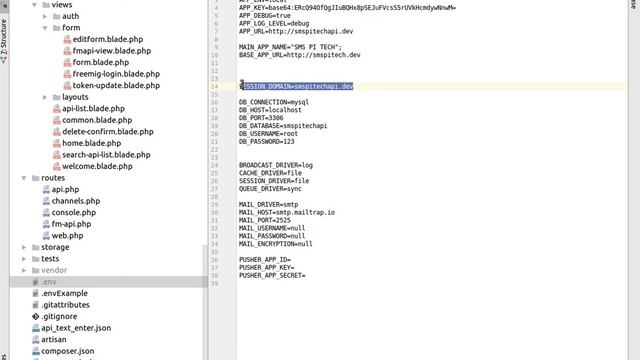
Task: Click the QUEUE_DRIVER=sync line
Action: [x=270, y=189]
